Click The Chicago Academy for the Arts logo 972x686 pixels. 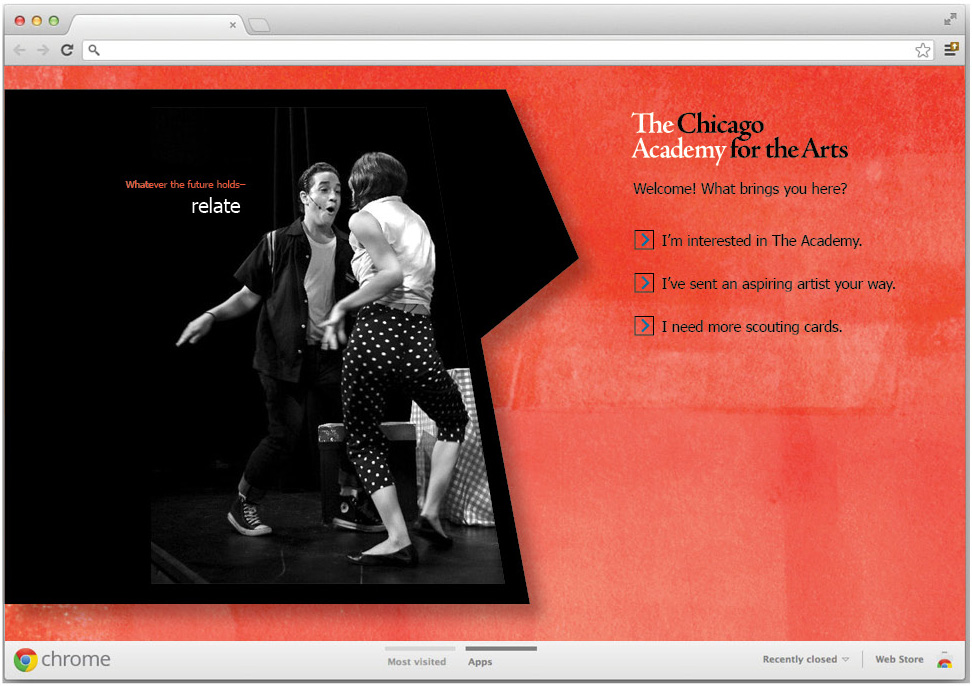click(x=739, y=137)
